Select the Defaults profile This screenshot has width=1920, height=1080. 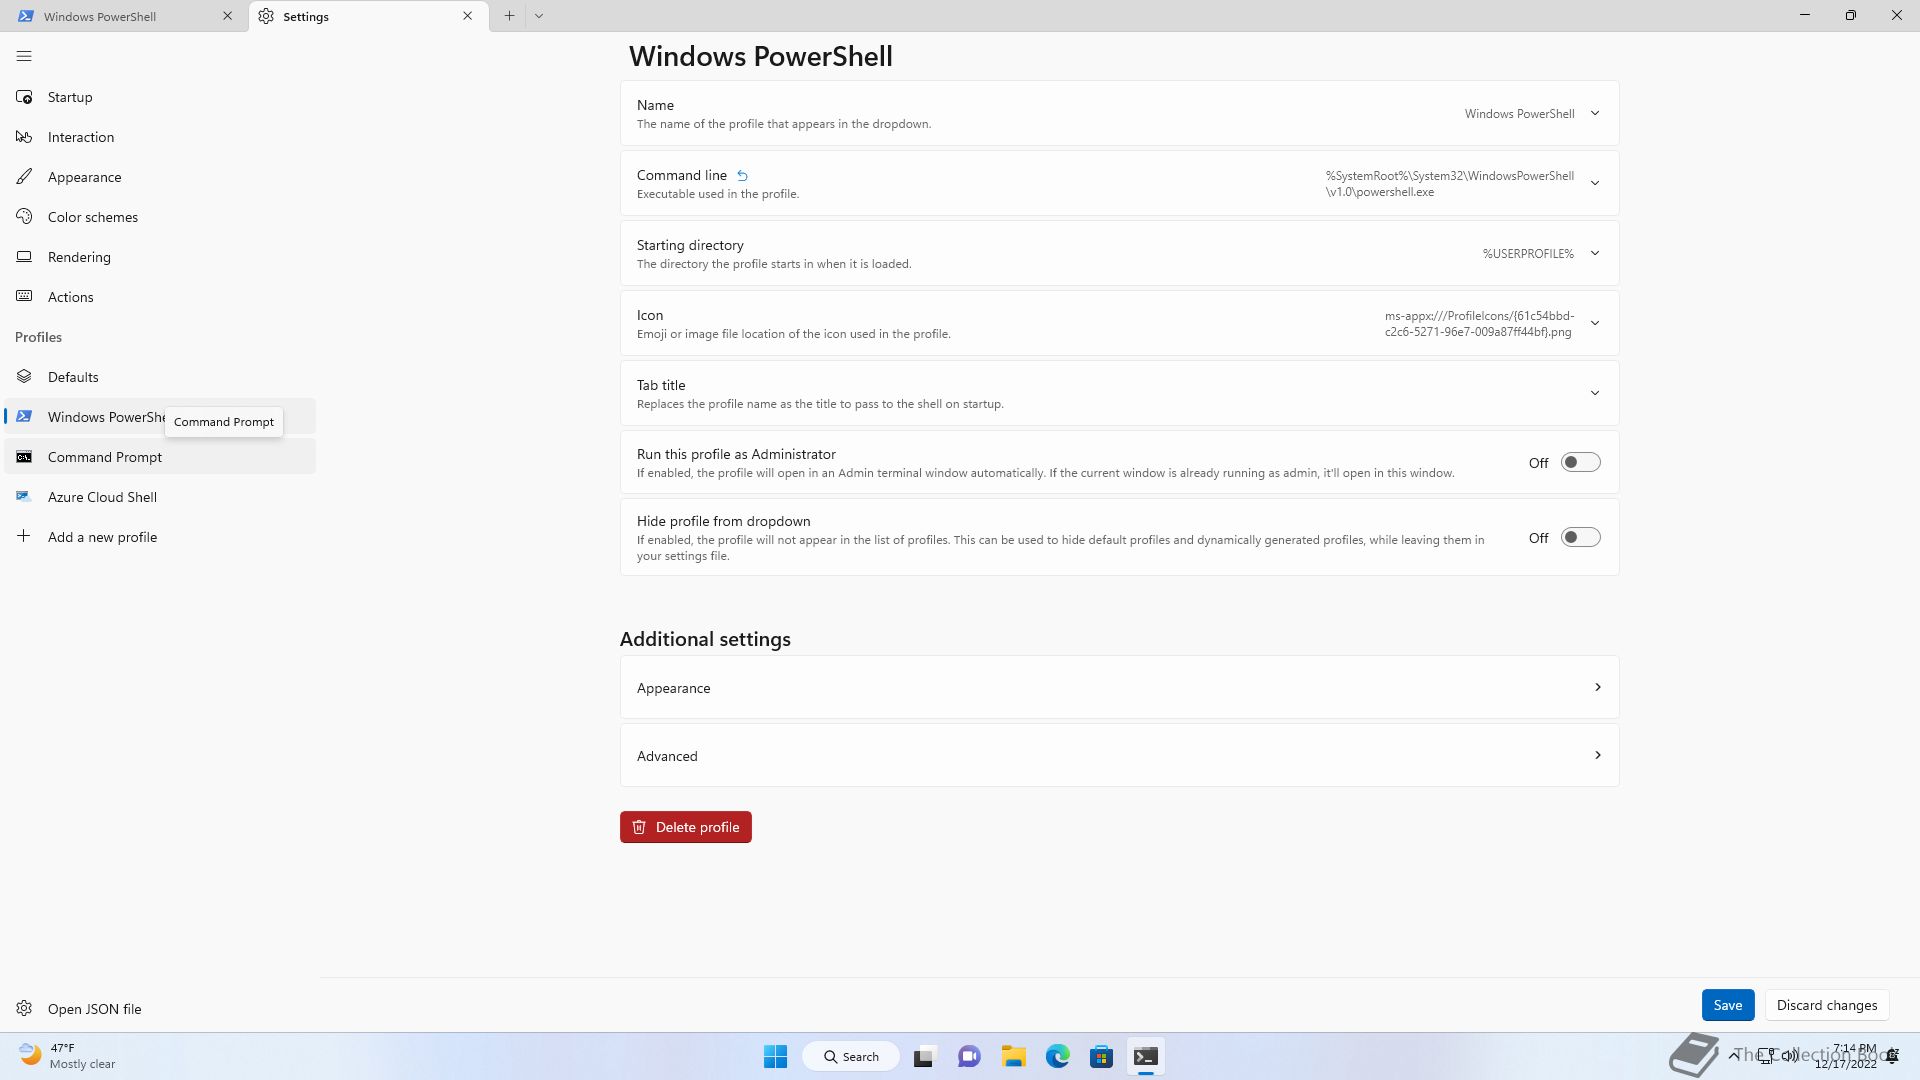(160, 377)
